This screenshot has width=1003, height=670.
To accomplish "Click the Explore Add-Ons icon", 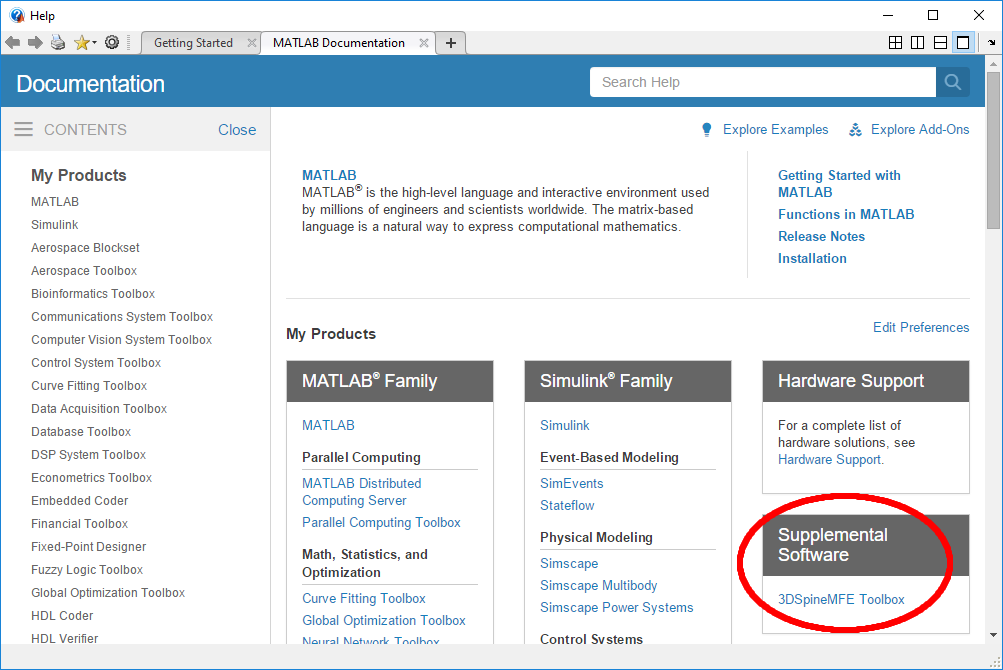I will 855,130.
